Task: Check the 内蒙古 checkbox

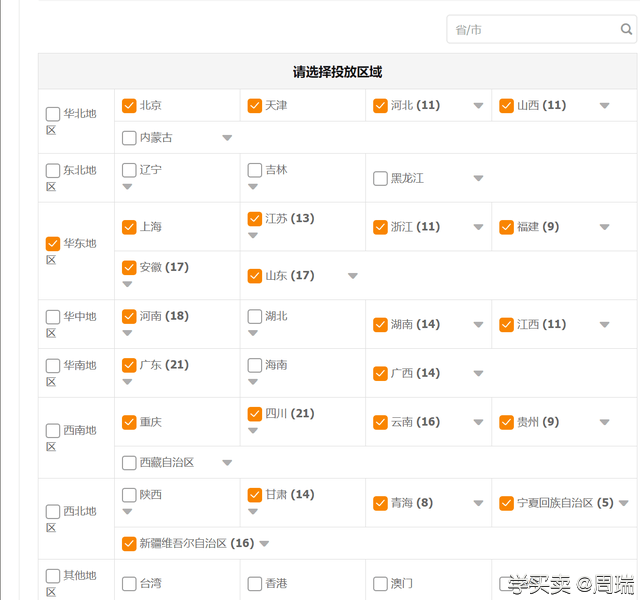Action: click(x=129, y=138)
